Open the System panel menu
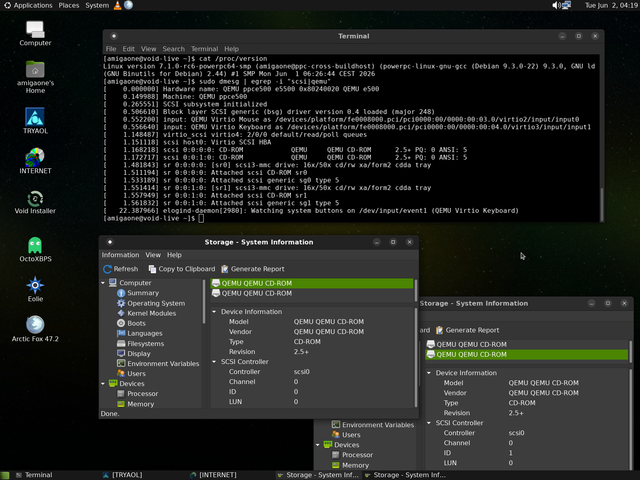Viewport: 640px width, 480px height. [x=97, y=5]
